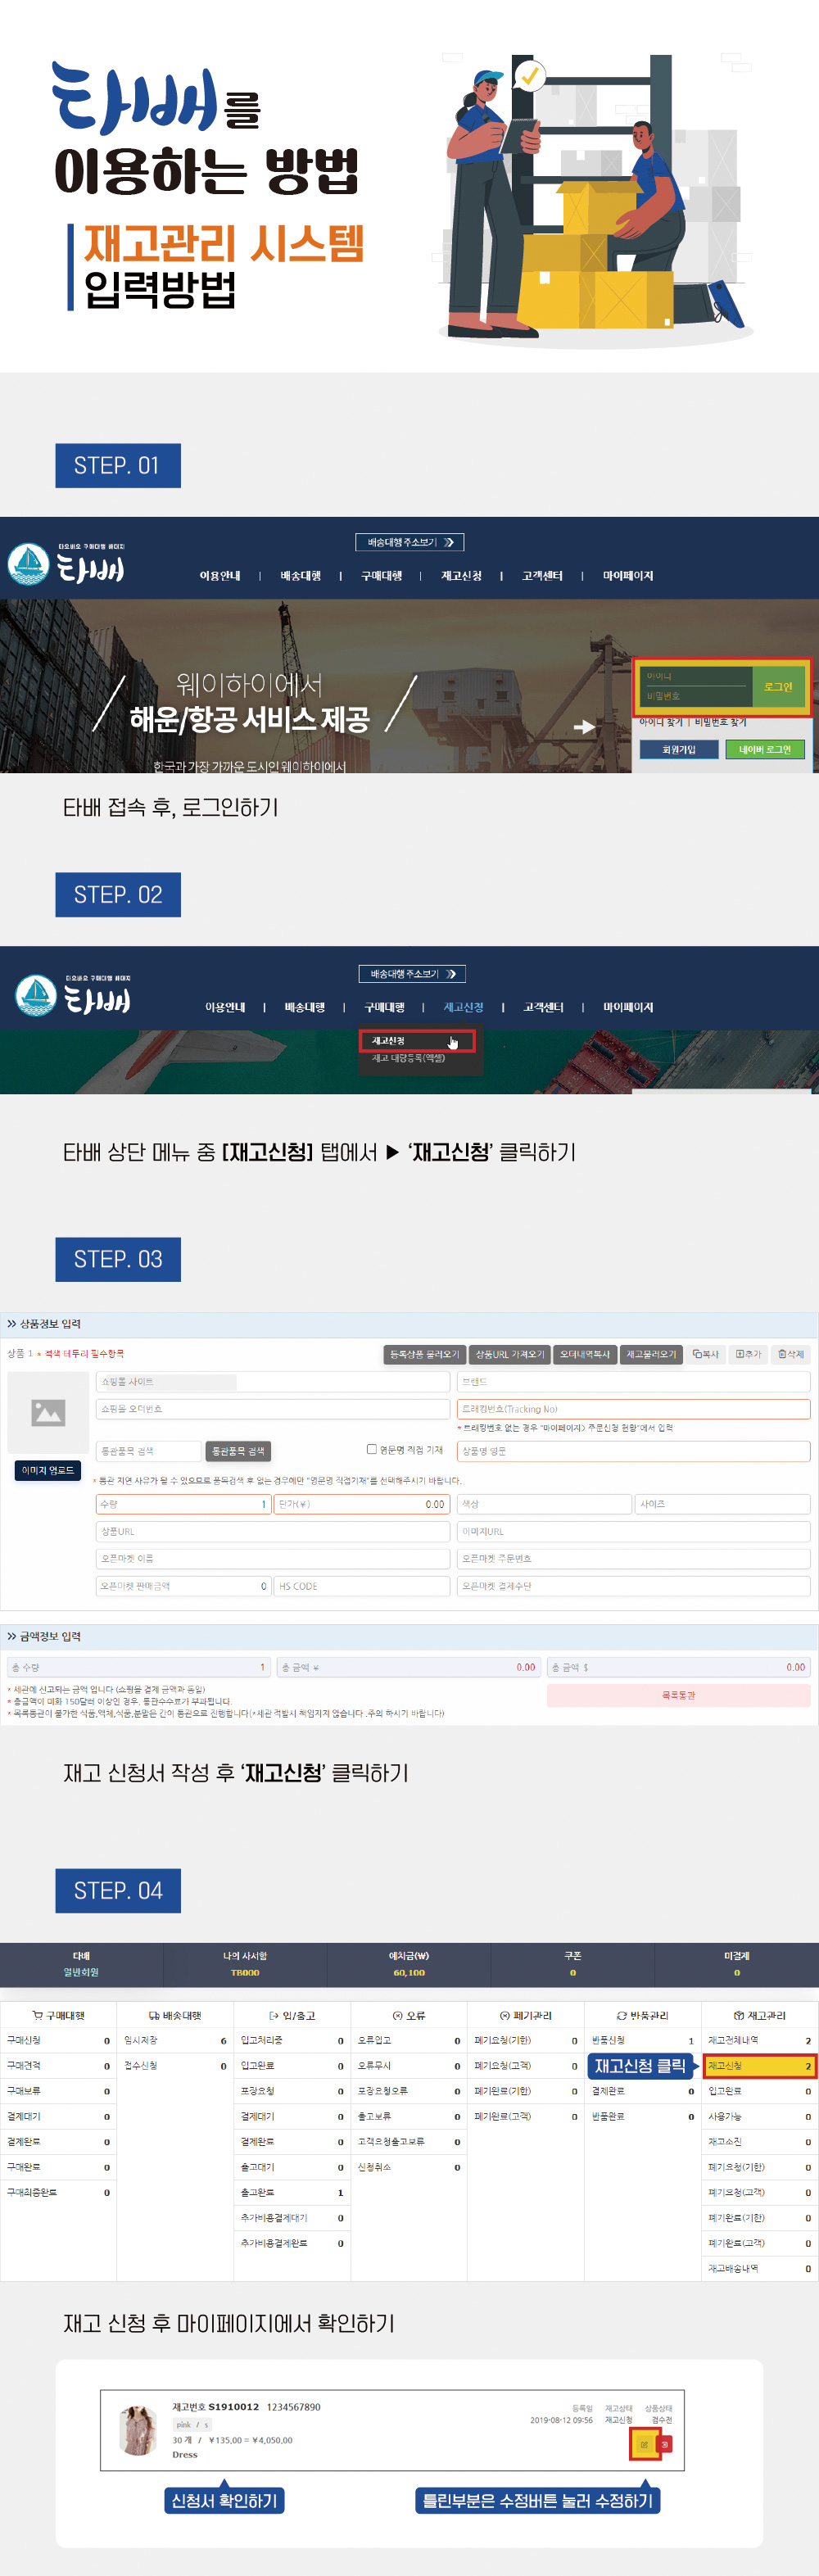Viewport: 819px width, 2576px height.
Task: Choose 재고 대량등록(엑셀) submenu item
Action: click(x=409, y=1058)
